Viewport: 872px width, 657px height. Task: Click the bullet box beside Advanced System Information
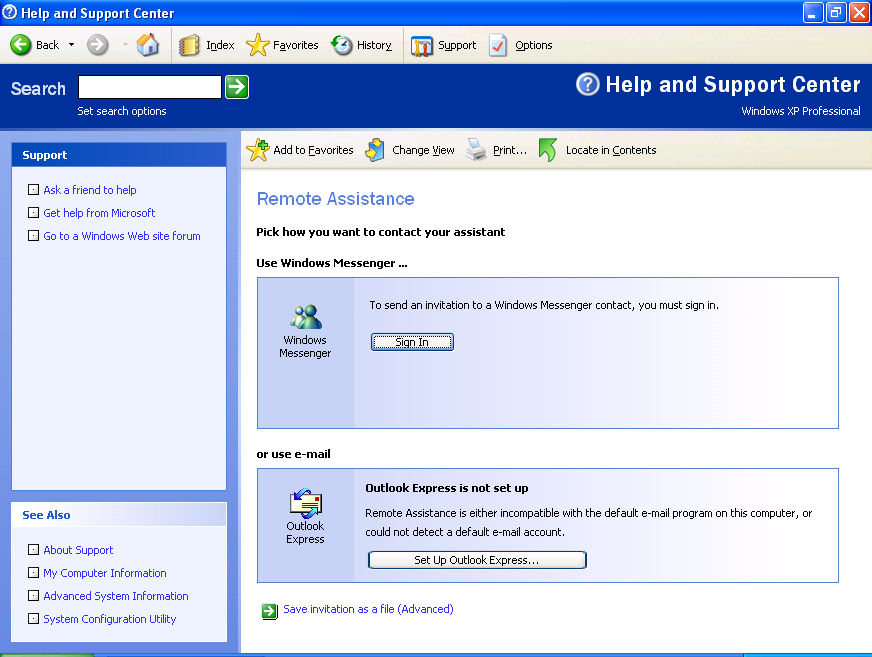click(33, 595)
